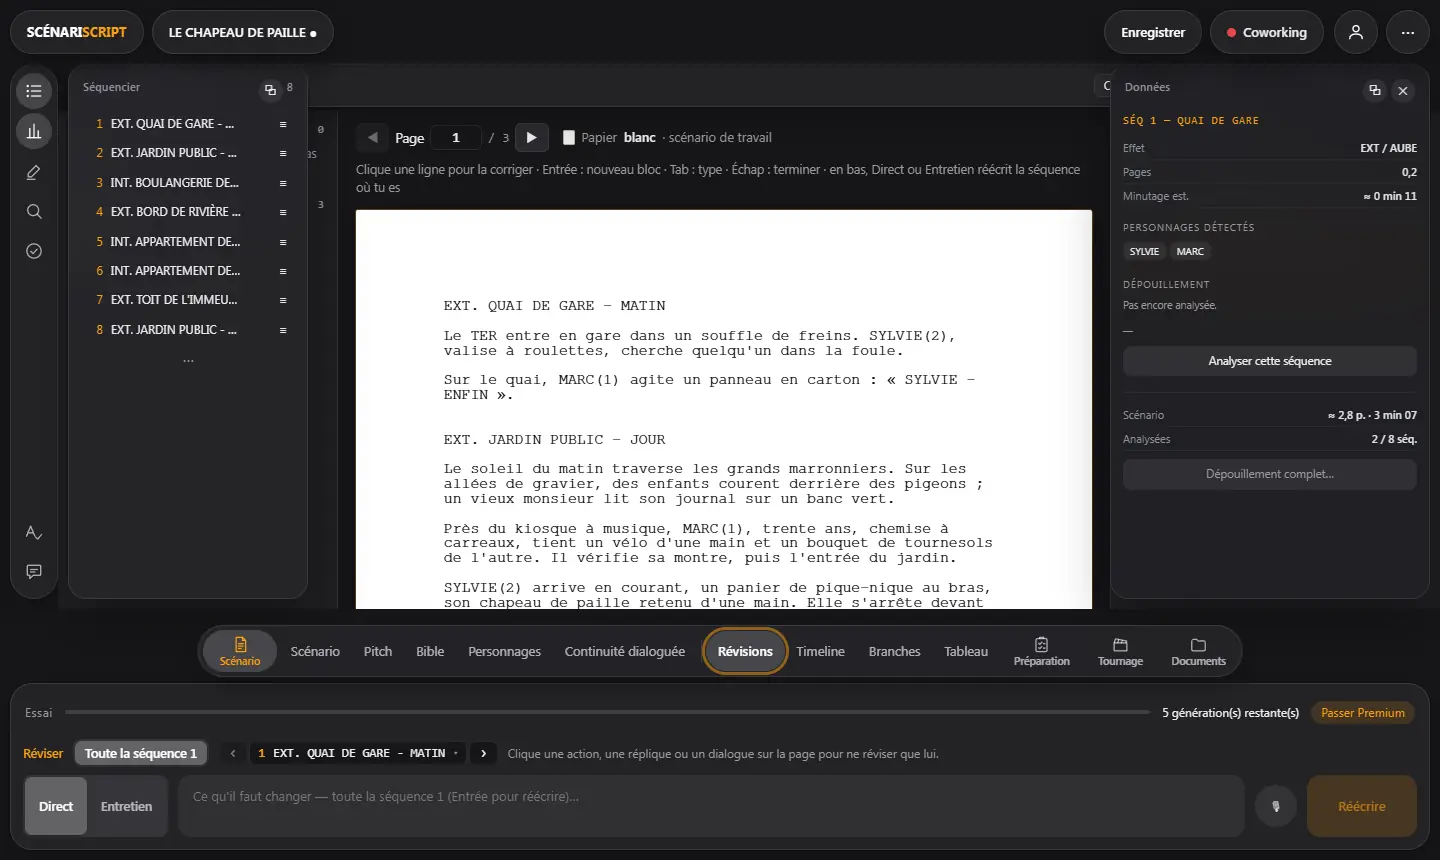1440x860 pixels.
Task: Select the previous sequence chevron in Réviser bar
Action: click(x=233, y=753)
